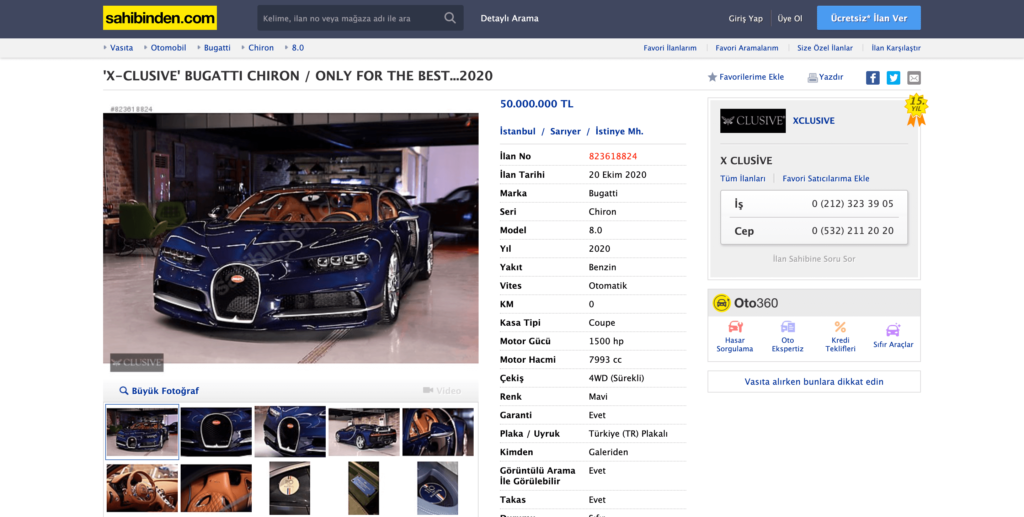Share listing via Facebook icon
The image size is (1024, 517).
[x=872, y=78]
